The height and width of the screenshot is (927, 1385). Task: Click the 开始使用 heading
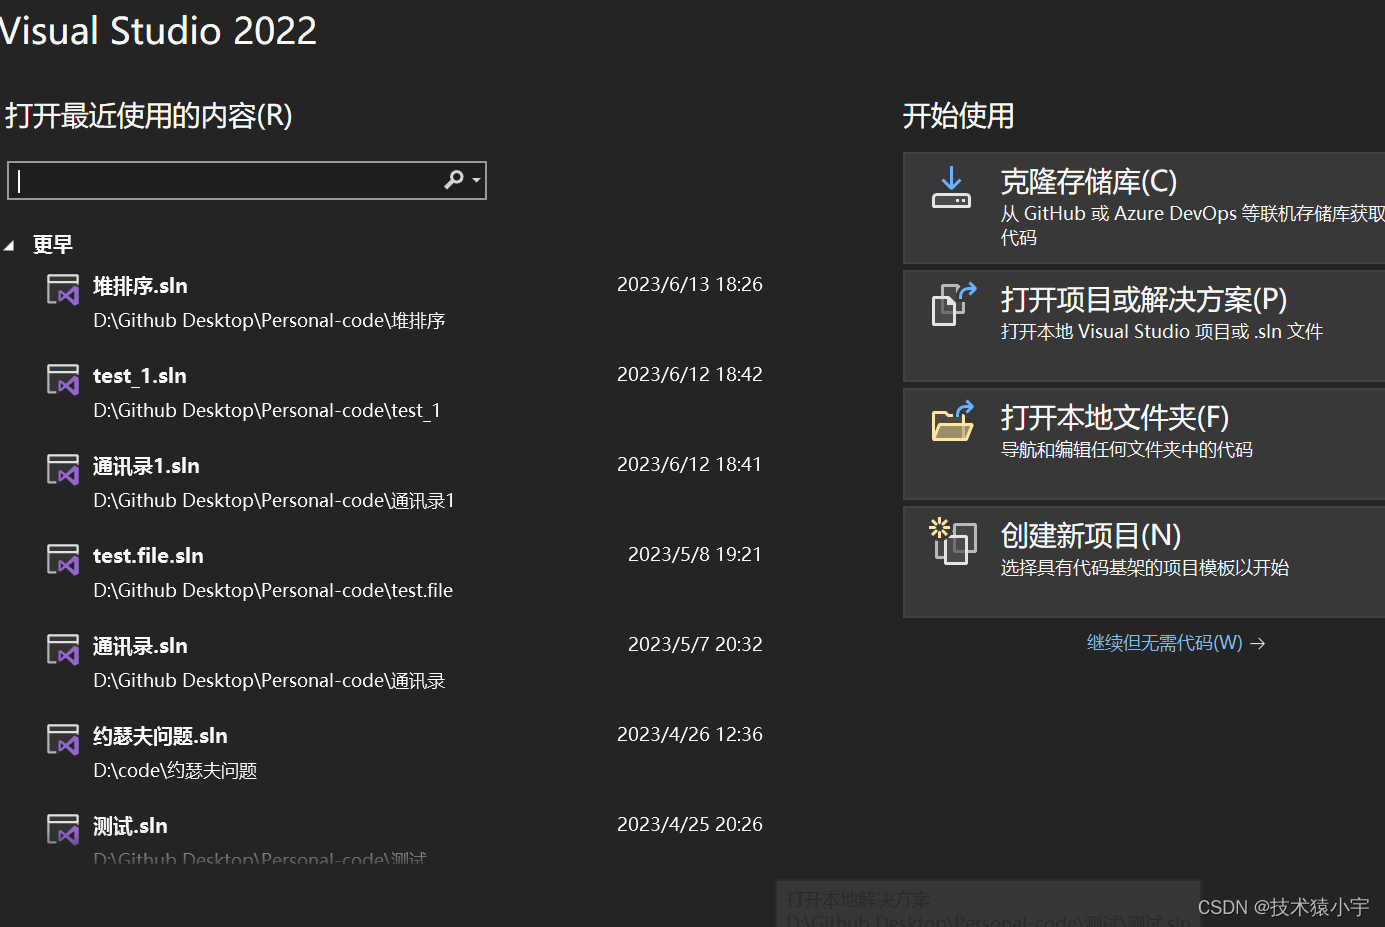pyautogui.click(x=958, y=116)
